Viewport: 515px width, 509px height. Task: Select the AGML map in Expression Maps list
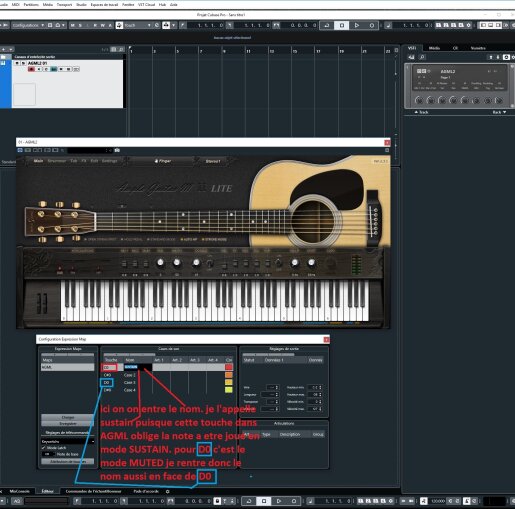click(x=68, y=367)
